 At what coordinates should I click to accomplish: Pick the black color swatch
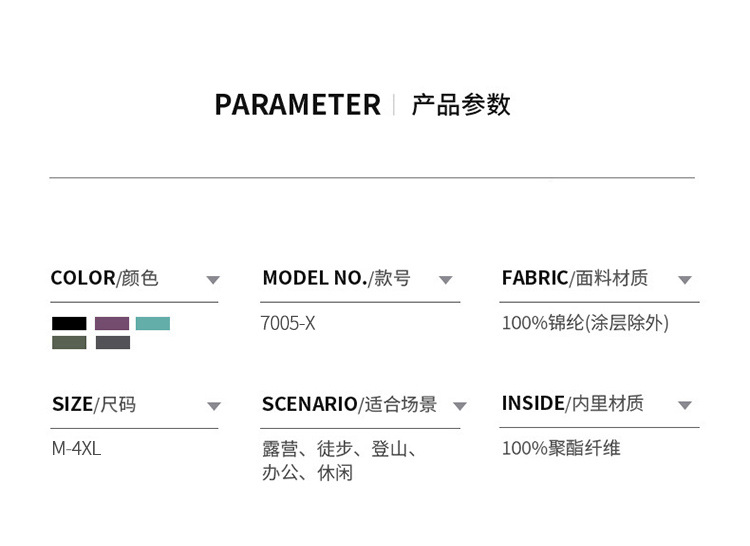click(69, 323)
